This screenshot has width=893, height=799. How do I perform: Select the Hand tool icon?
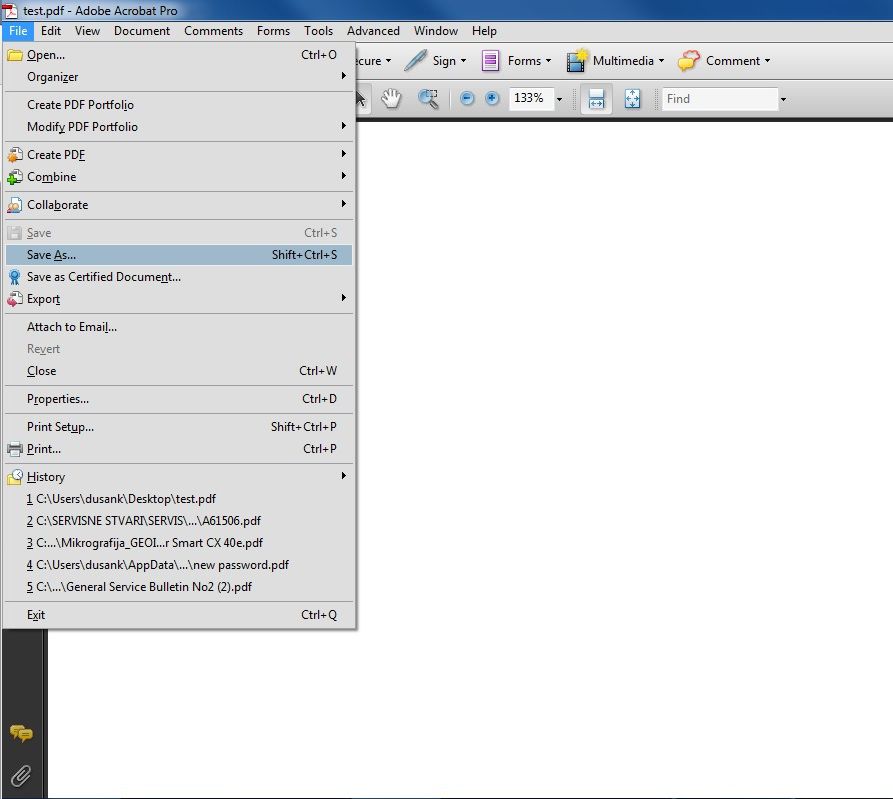pos(391,99)
